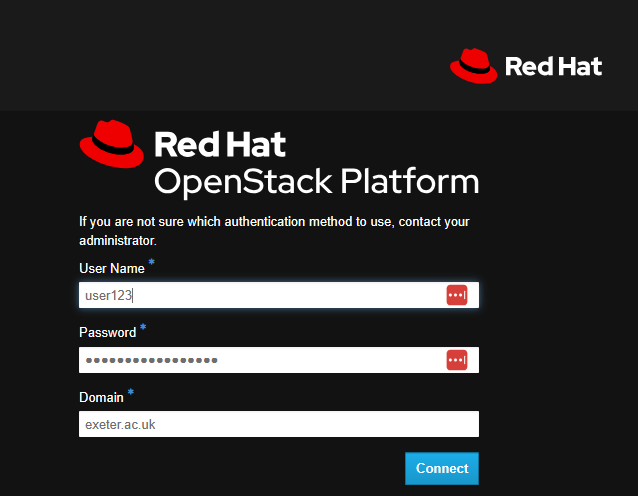Click the Red Hat OpenStack Platform logo
Image resolution: width=638 pixels, height=496 pixels.
(x=279, y=160)
